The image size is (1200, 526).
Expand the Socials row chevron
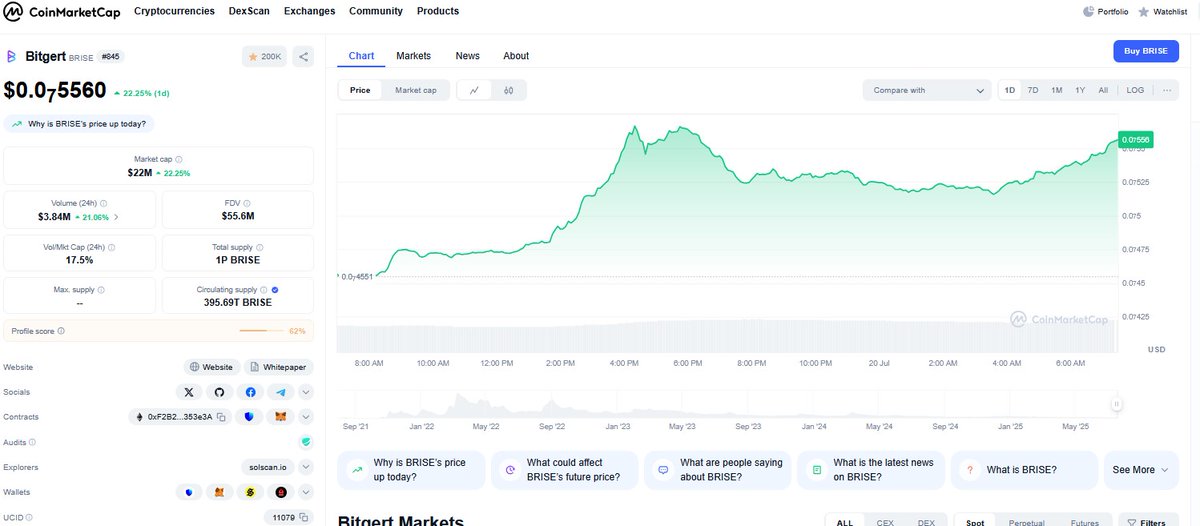click(306, 392)
